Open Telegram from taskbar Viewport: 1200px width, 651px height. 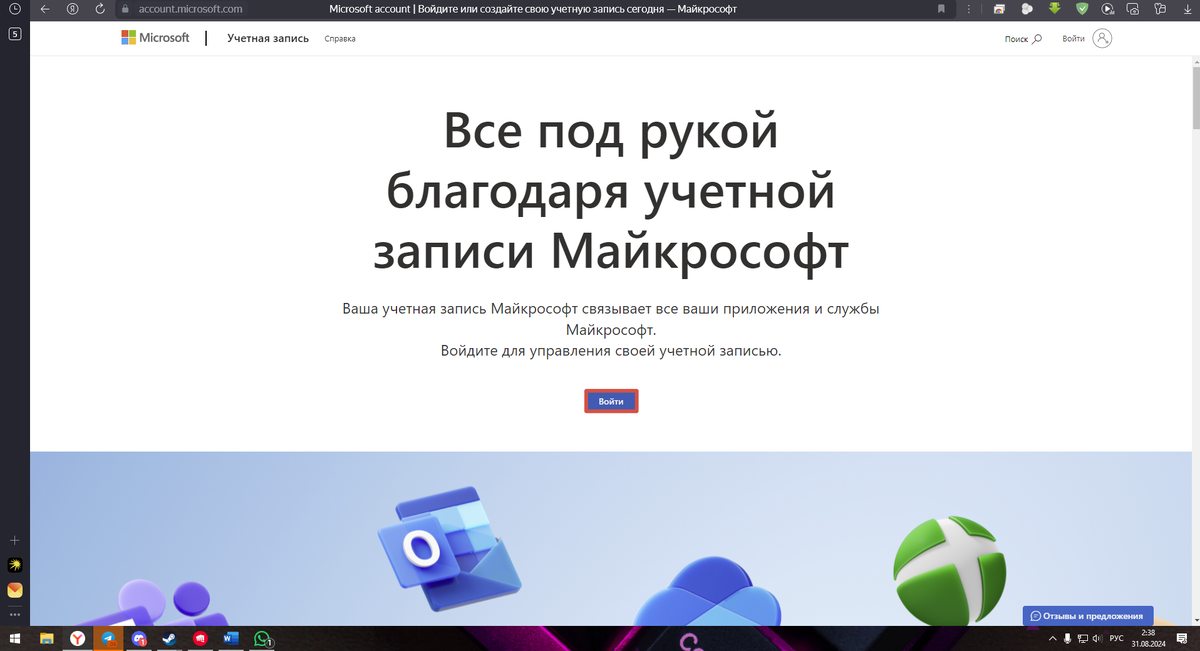coord(108,638)
